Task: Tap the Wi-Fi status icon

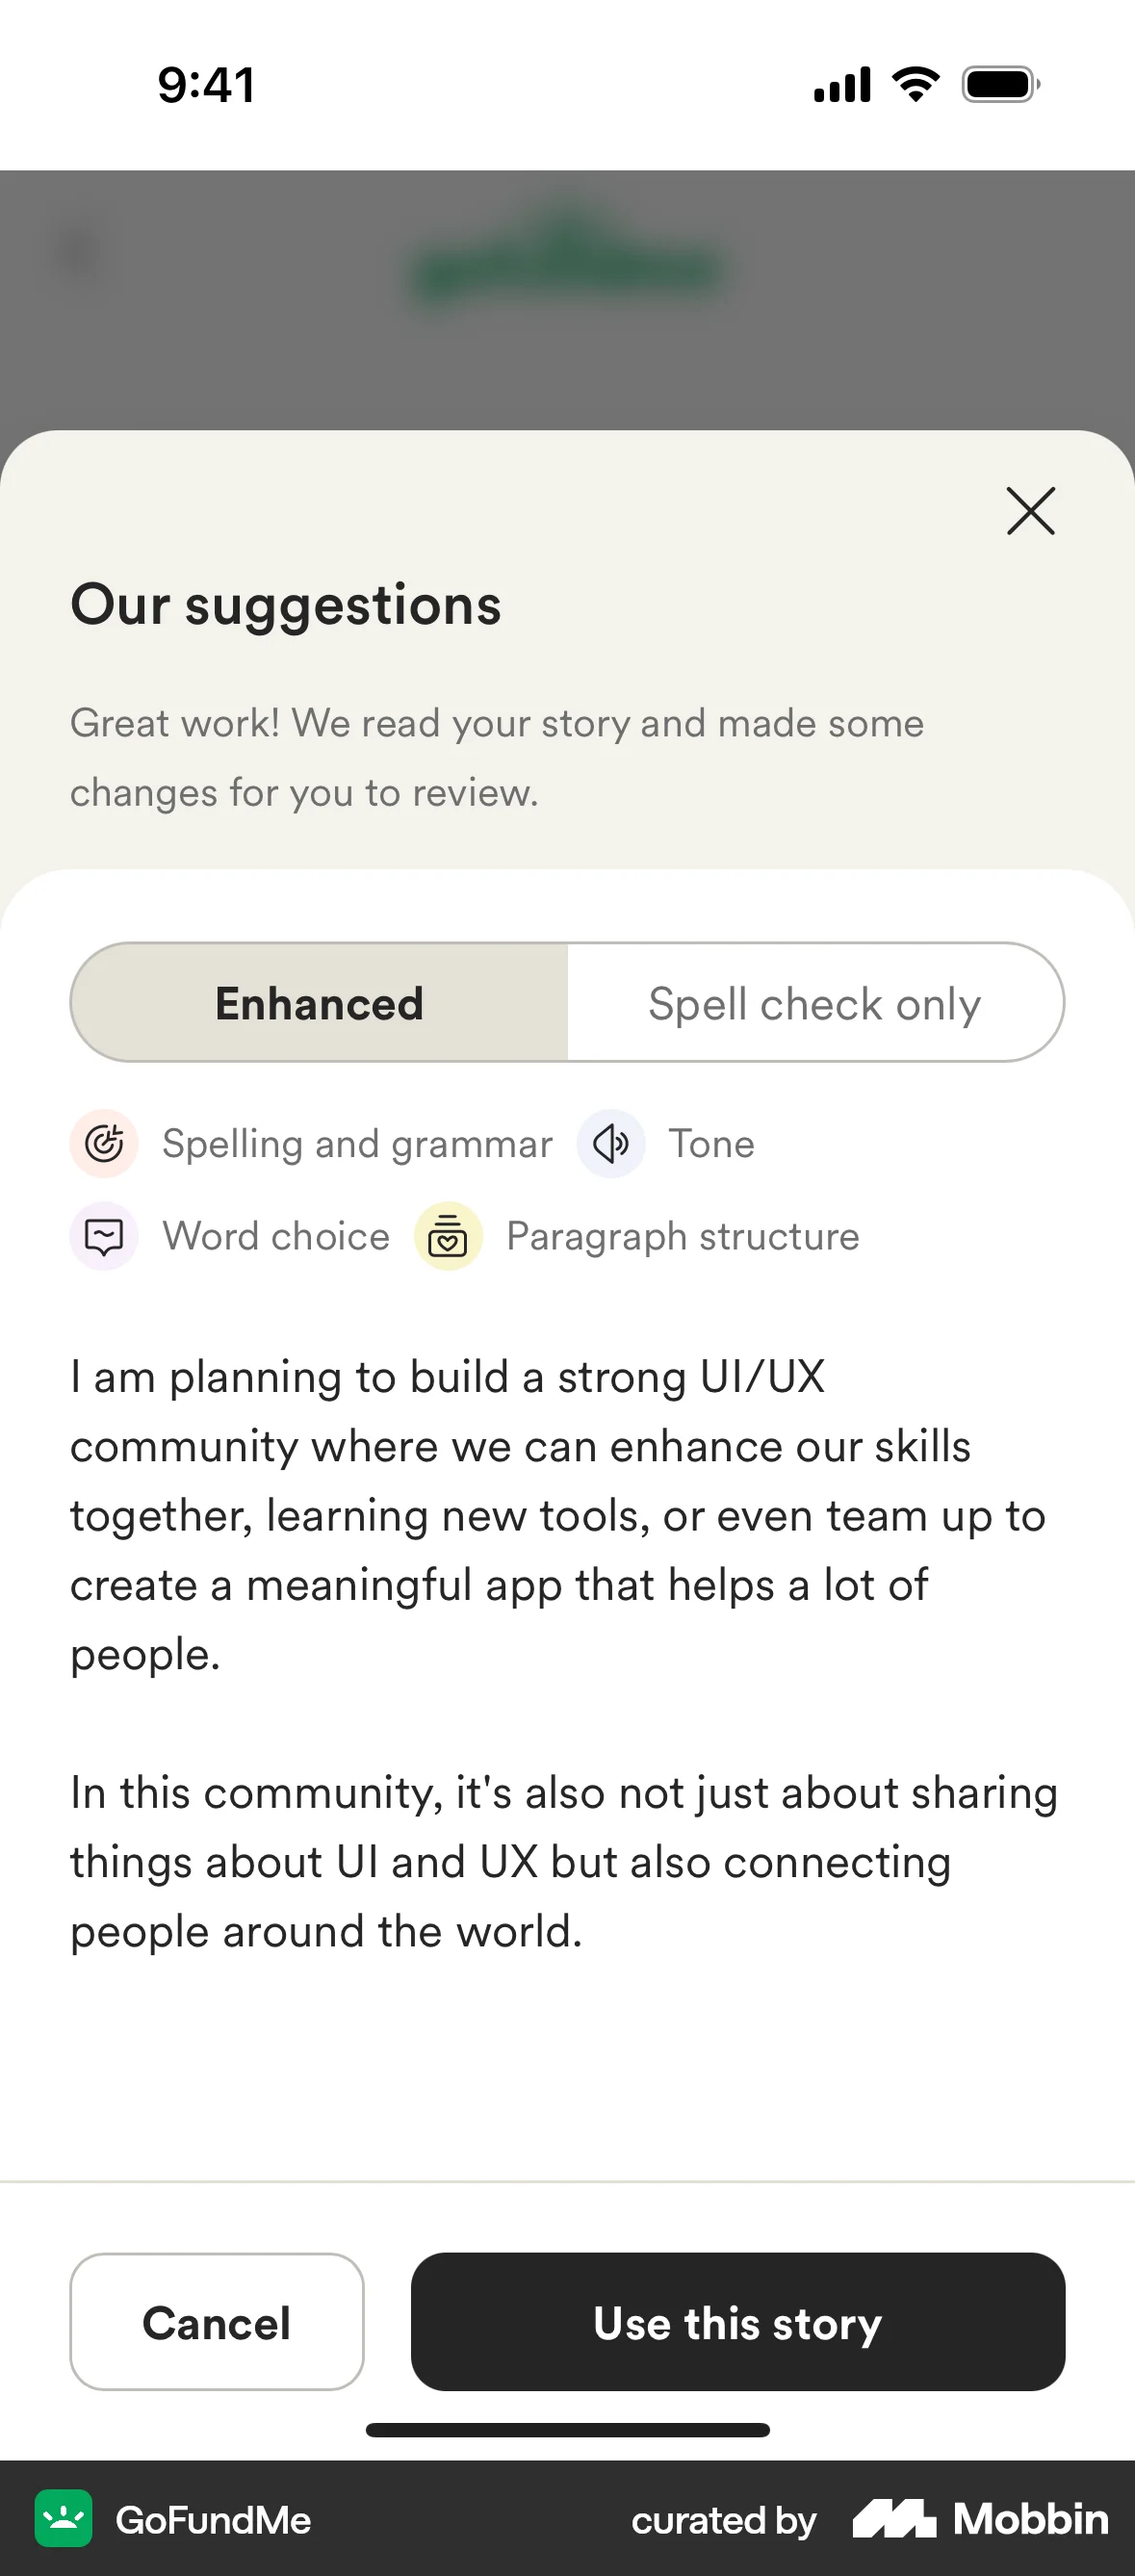Action: coord(916,84)
